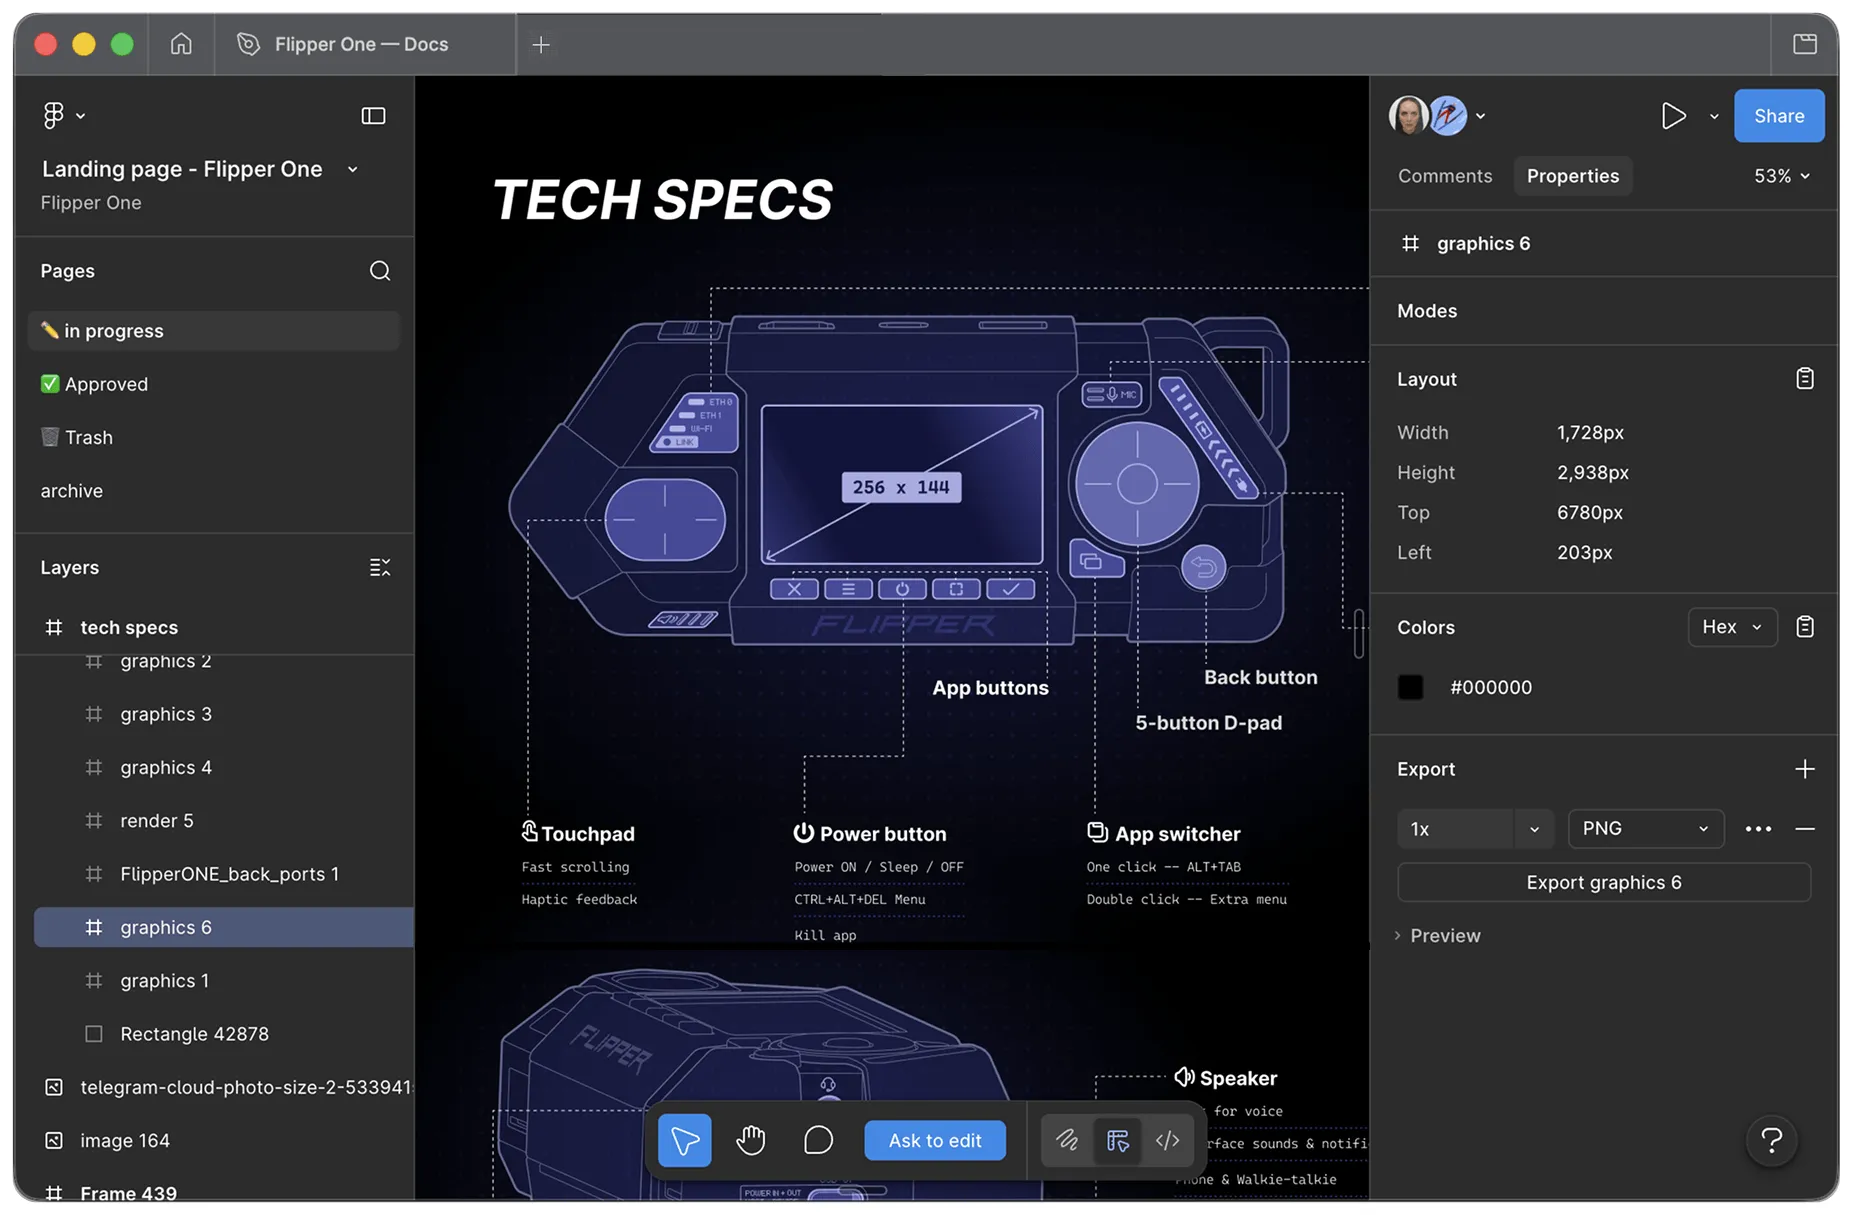
Task: Search pages with the magnifier icon
Action: [380, 271]
